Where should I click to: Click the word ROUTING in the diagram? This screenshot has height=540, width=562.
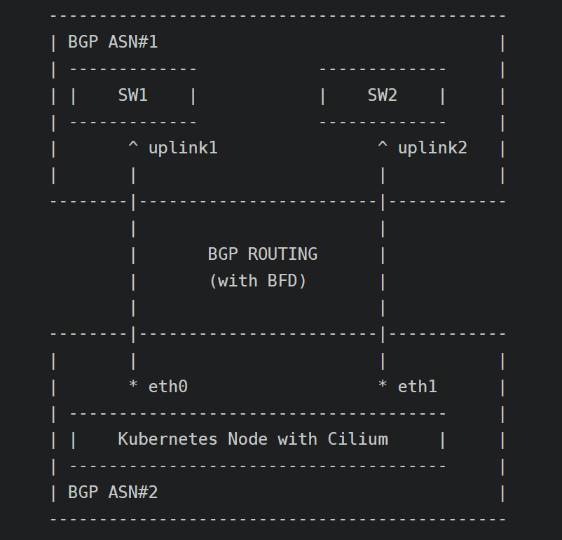(x=283, y=254)
